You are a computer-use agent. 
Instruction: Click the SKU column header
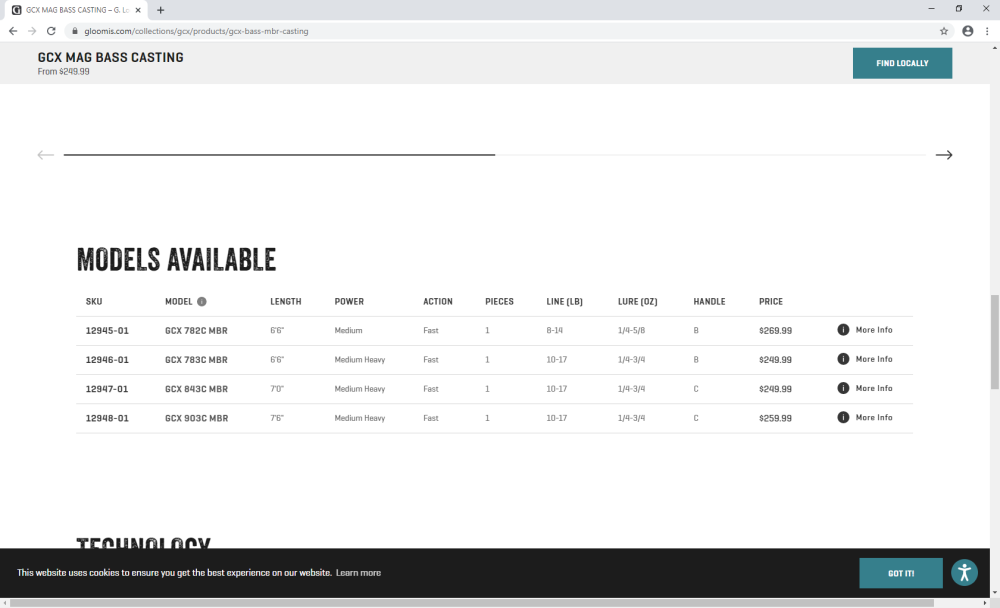[94, 302]
